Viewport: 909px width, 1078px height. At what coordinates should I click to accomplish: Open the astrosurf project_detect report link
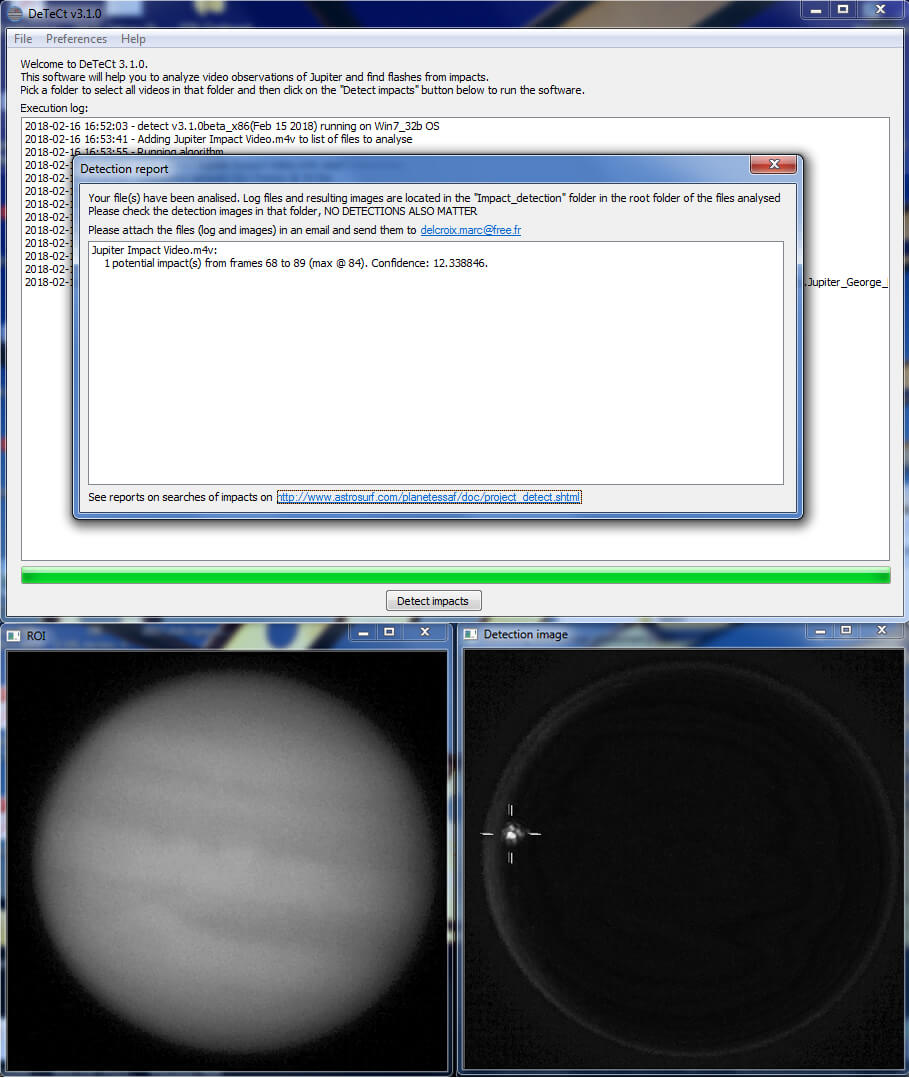coord(429,497)
